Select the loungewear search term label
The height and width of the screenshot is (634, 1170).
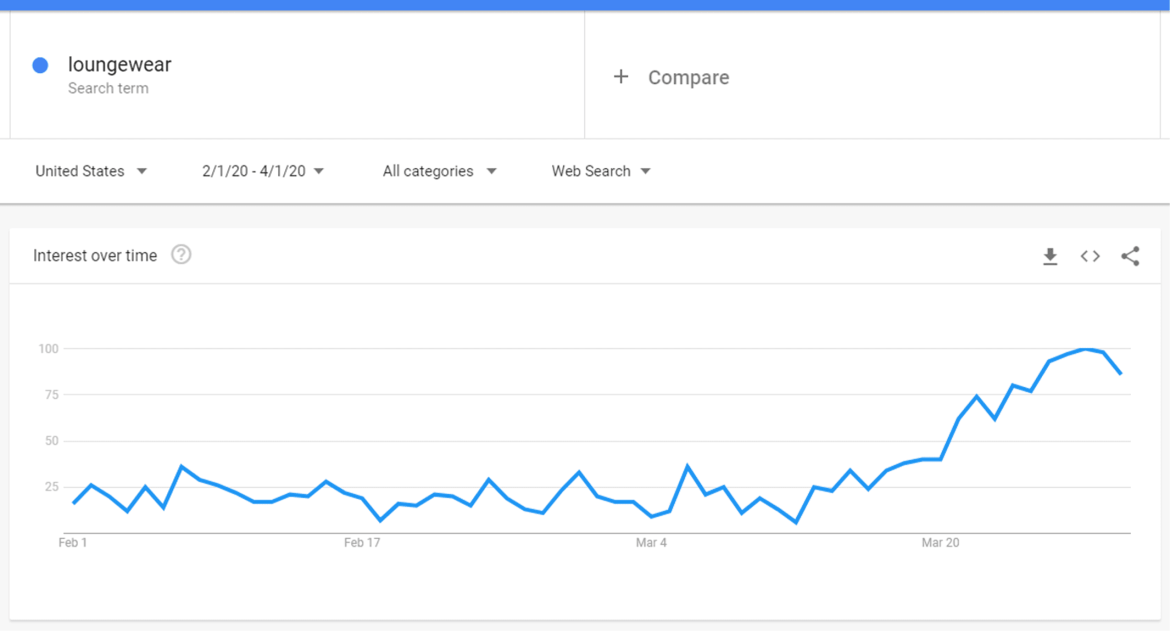(x=119, y=64)
